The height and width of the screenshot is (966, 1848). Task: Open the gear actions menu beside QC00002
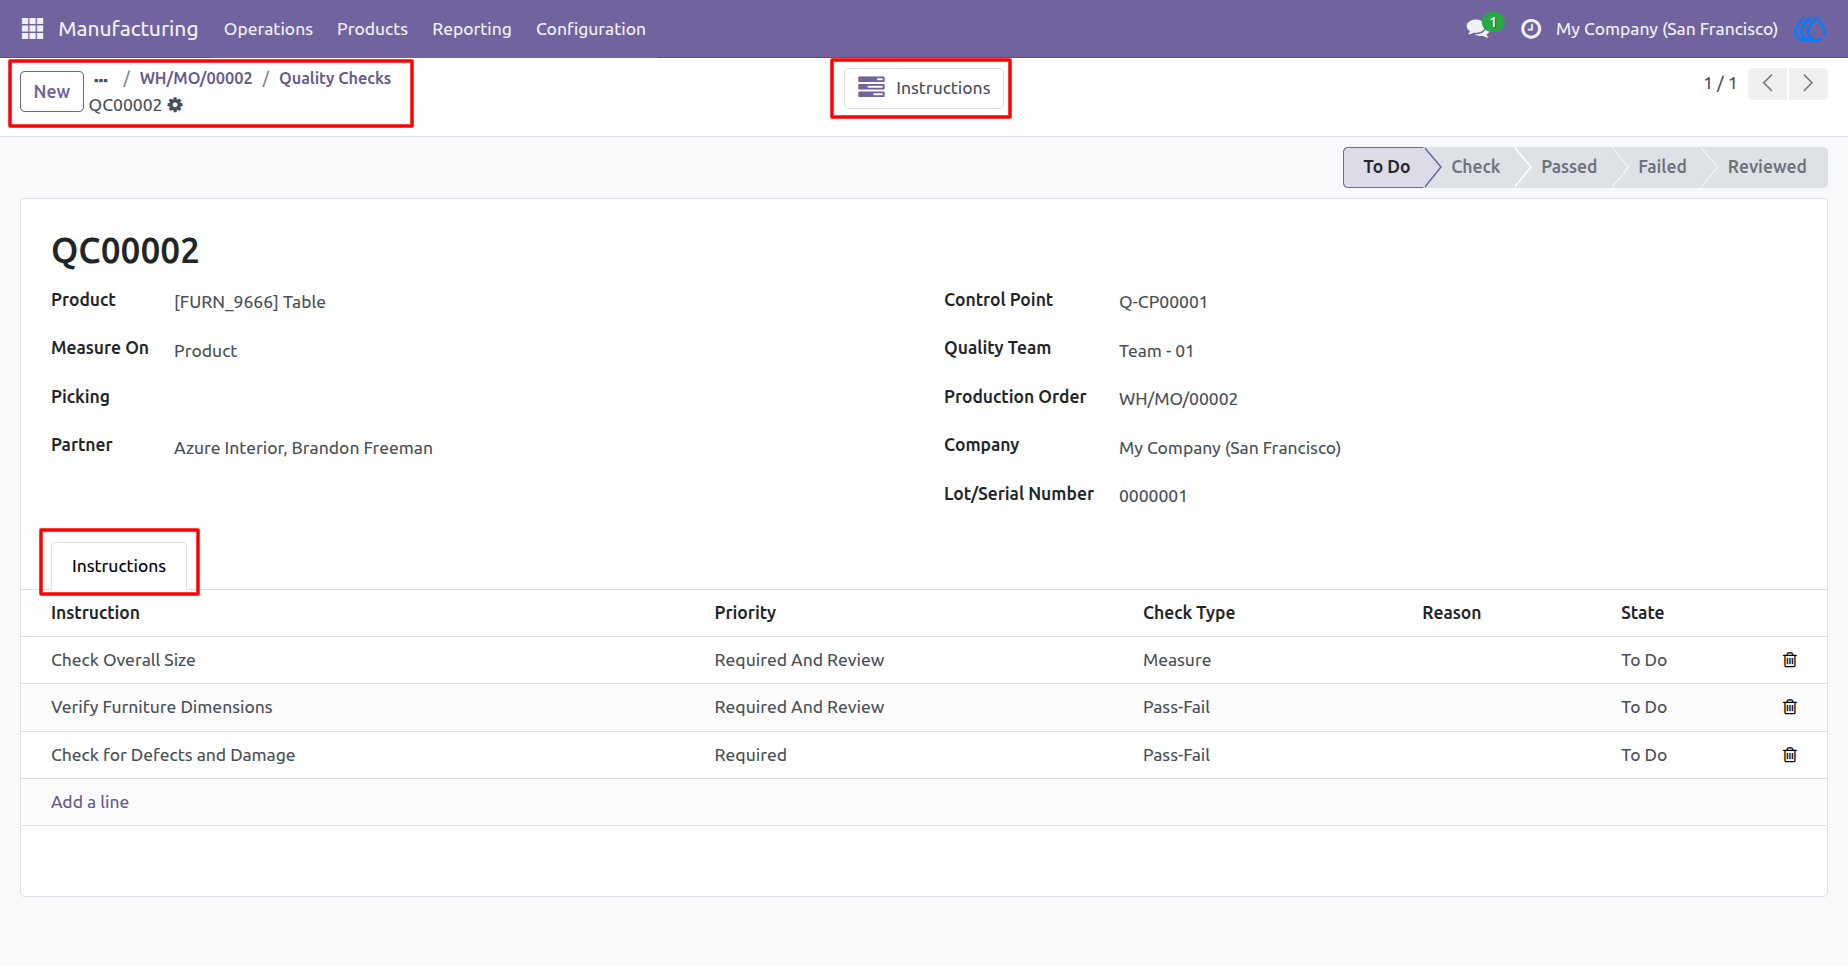(175, 105)
